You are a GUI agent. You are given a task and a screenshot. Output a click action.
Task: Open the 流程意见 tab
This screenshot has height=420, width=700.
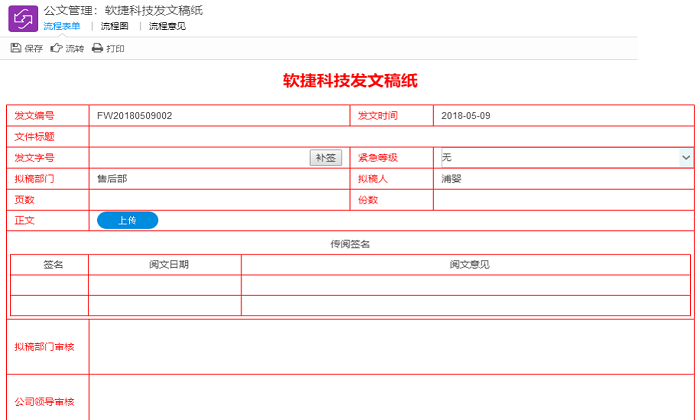click(x=167, y=26)
